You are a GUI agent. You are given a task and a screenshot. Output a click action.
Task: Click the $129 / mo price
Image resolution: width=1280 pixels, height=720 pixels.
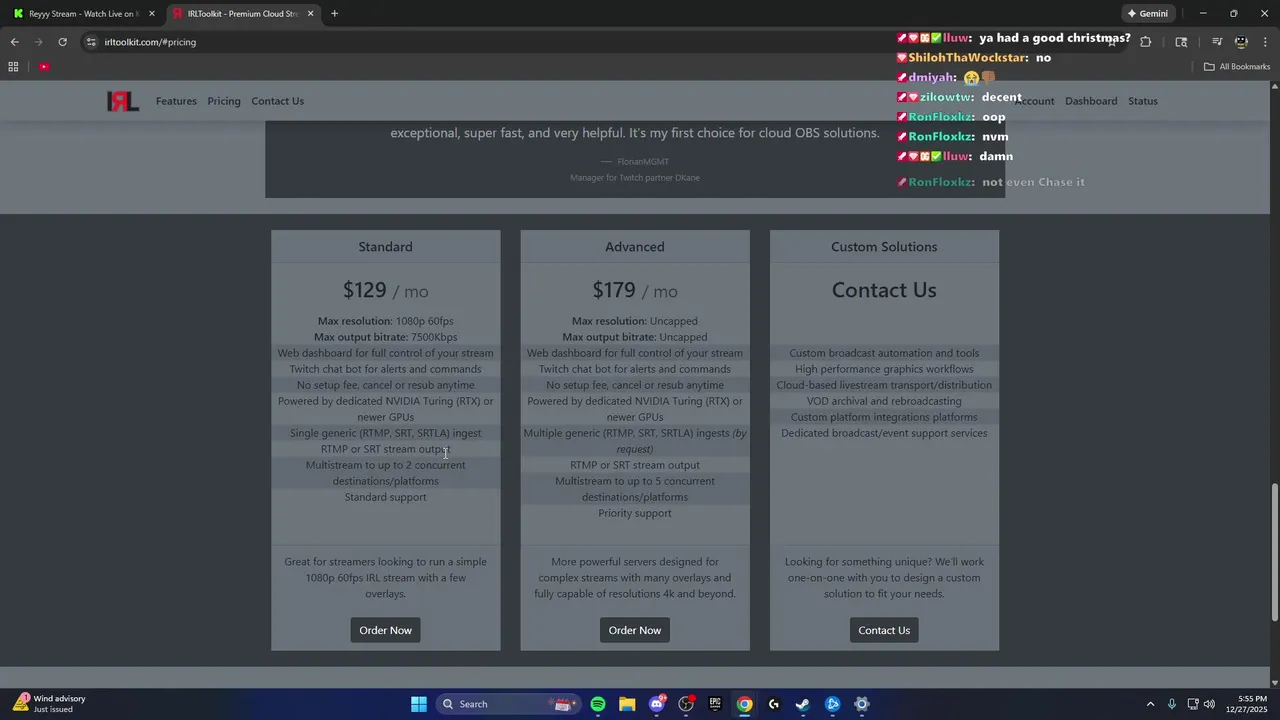(x=385, y=290)
